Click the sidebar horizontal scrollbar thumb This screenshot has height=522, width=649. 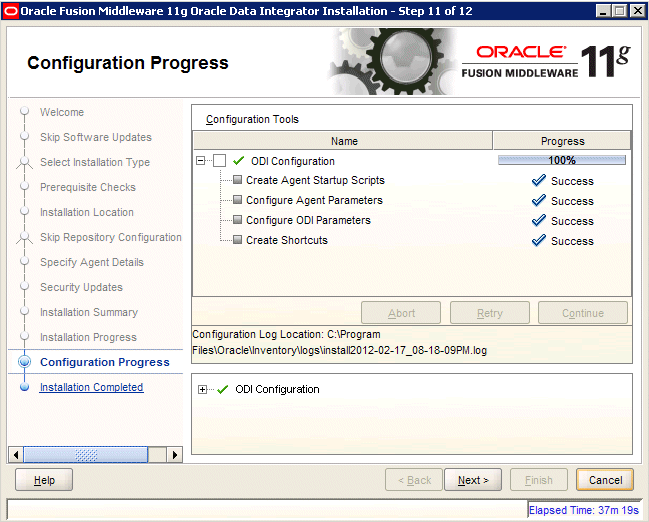click(86, 455)
